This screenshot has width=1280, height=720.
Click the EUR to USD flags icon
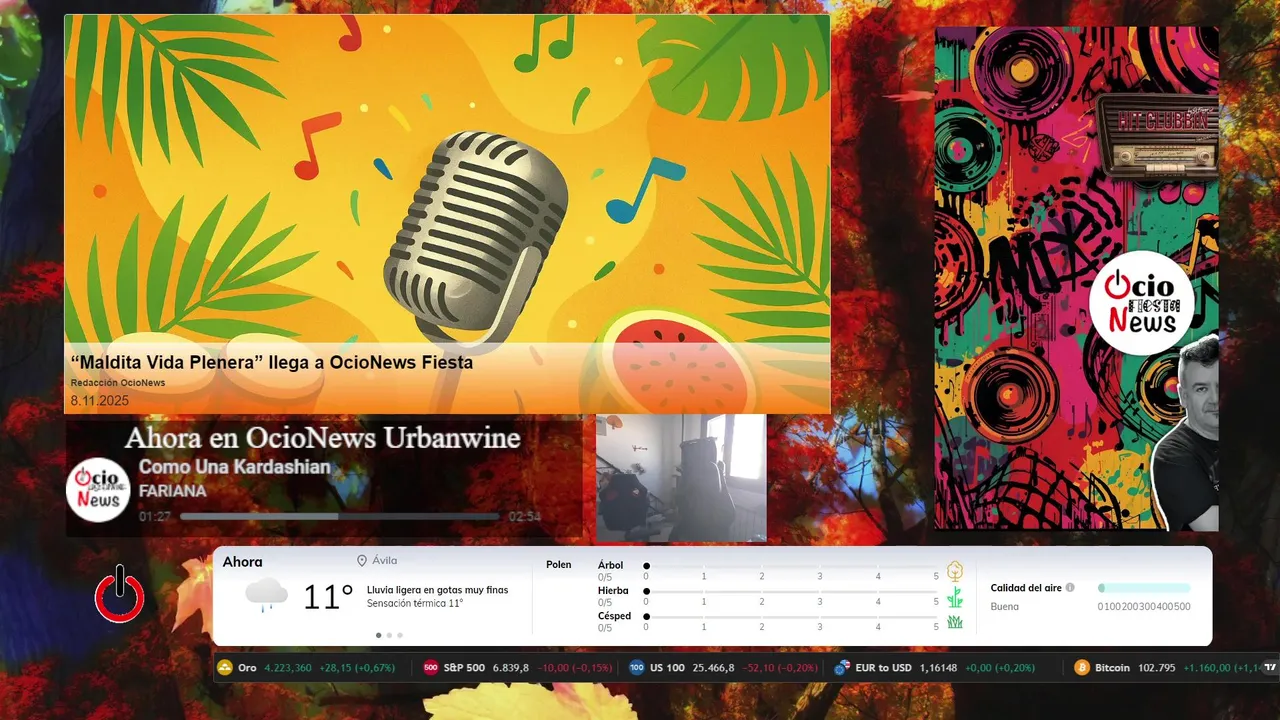pos(842,668)
